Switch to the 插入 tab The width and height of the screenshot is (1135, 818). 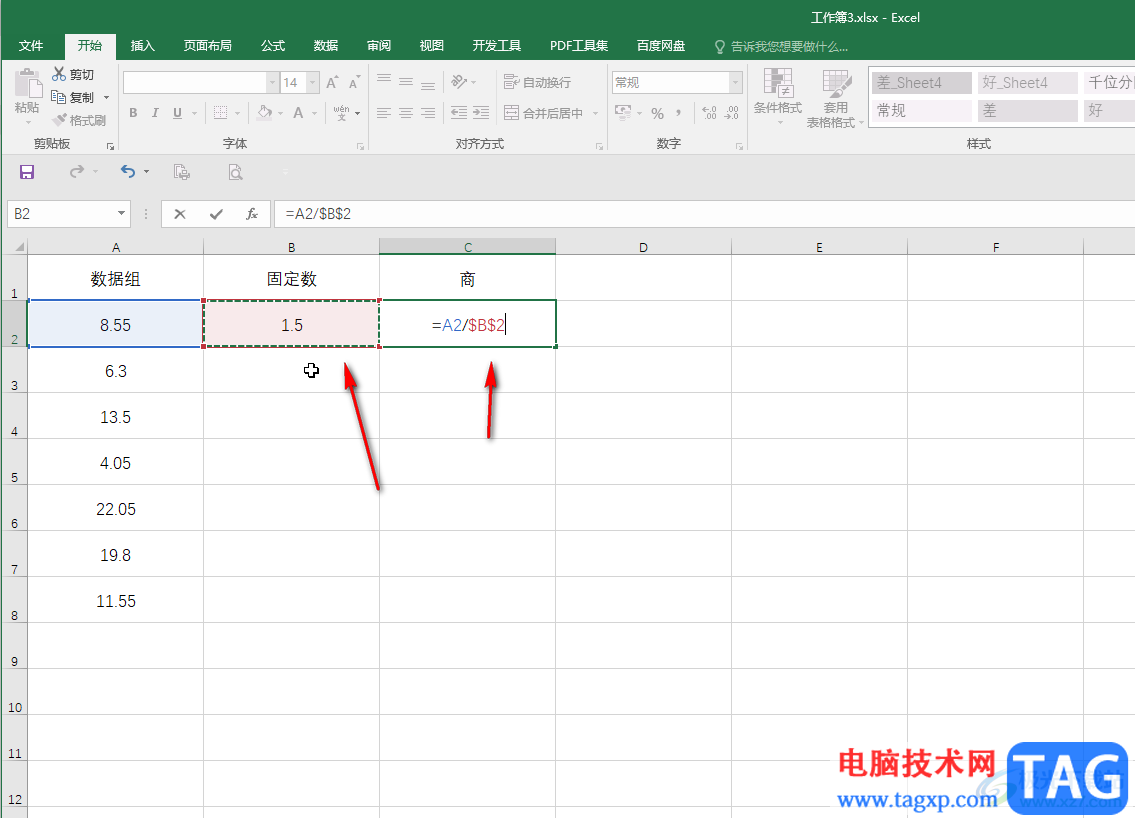coord(143,46)
